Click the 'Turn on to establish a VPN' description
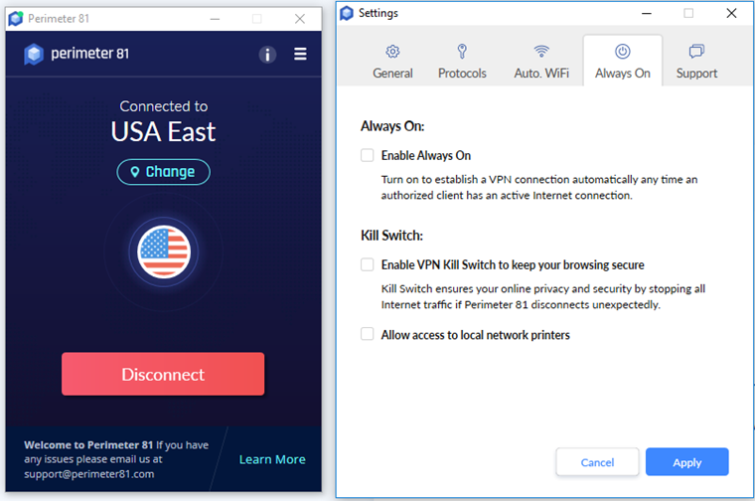The width and height of the screenshot is (755, 501). 539,187
